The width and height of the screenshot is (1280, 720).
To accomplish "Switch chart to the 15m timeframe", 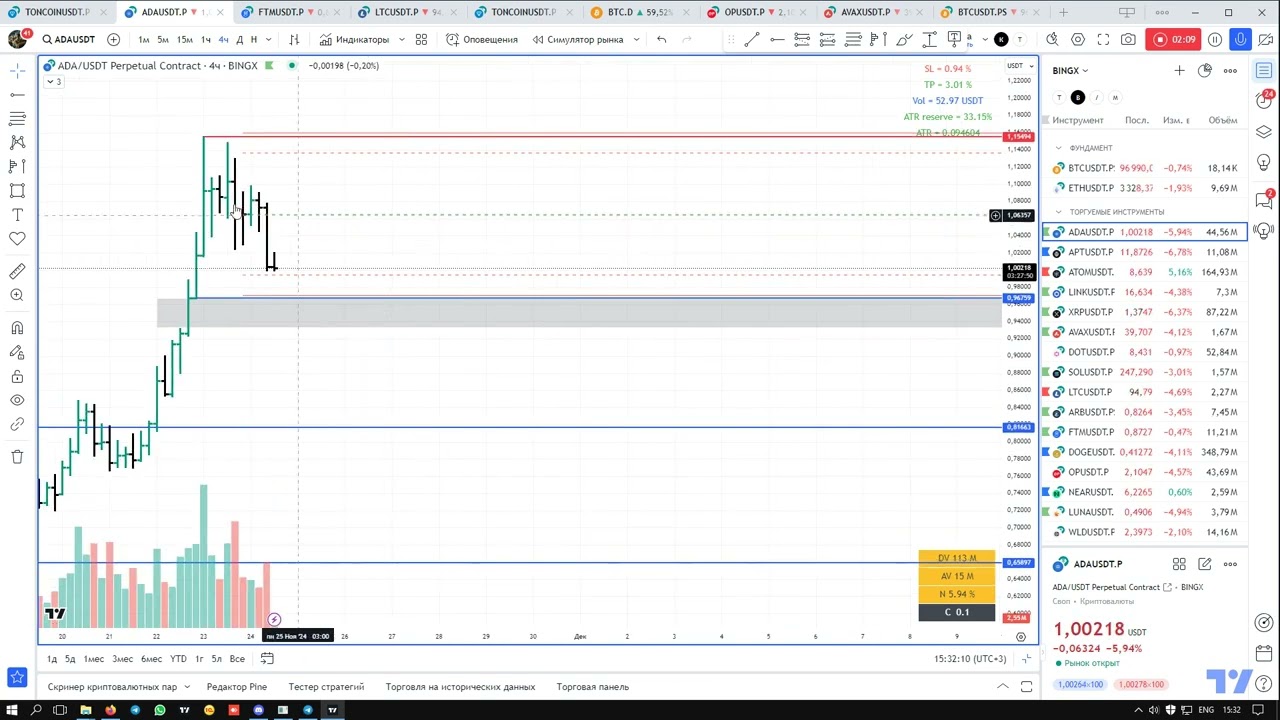I will click(185, 39).
